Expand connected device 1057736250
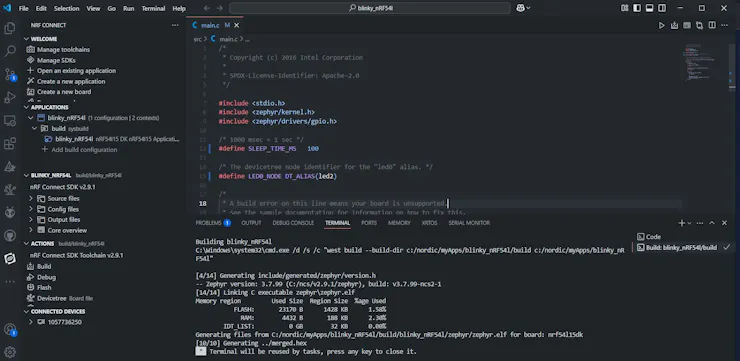This screenshot has width=740, height=361. pos(31,322)
